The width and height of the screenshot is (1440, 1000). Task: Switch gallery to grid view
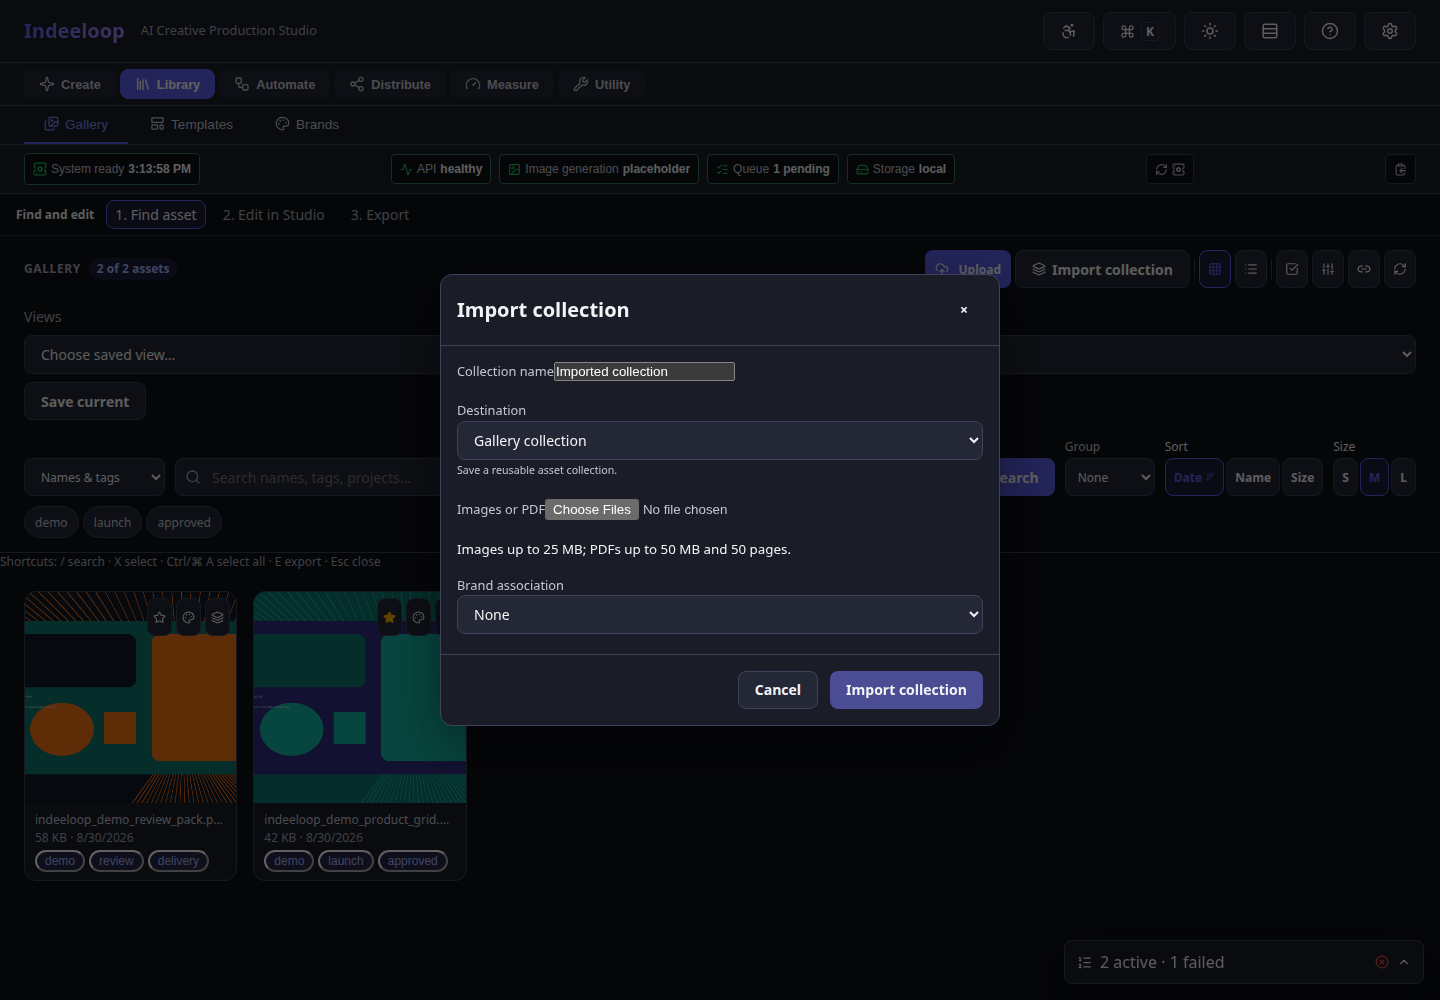[x=1215, y=269]
